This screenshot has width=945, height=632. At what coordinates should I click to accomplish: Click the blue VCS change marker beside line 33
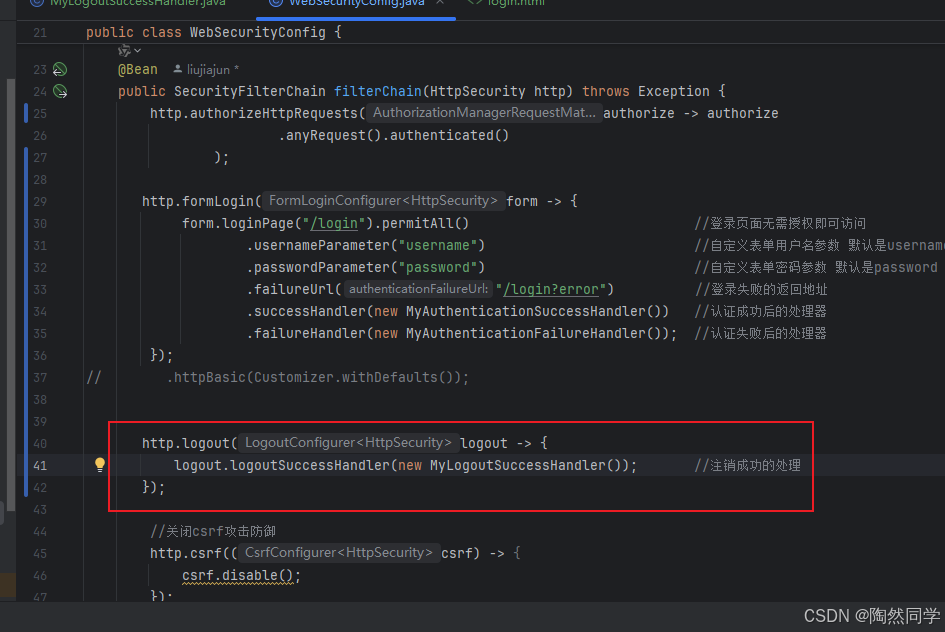28,289
